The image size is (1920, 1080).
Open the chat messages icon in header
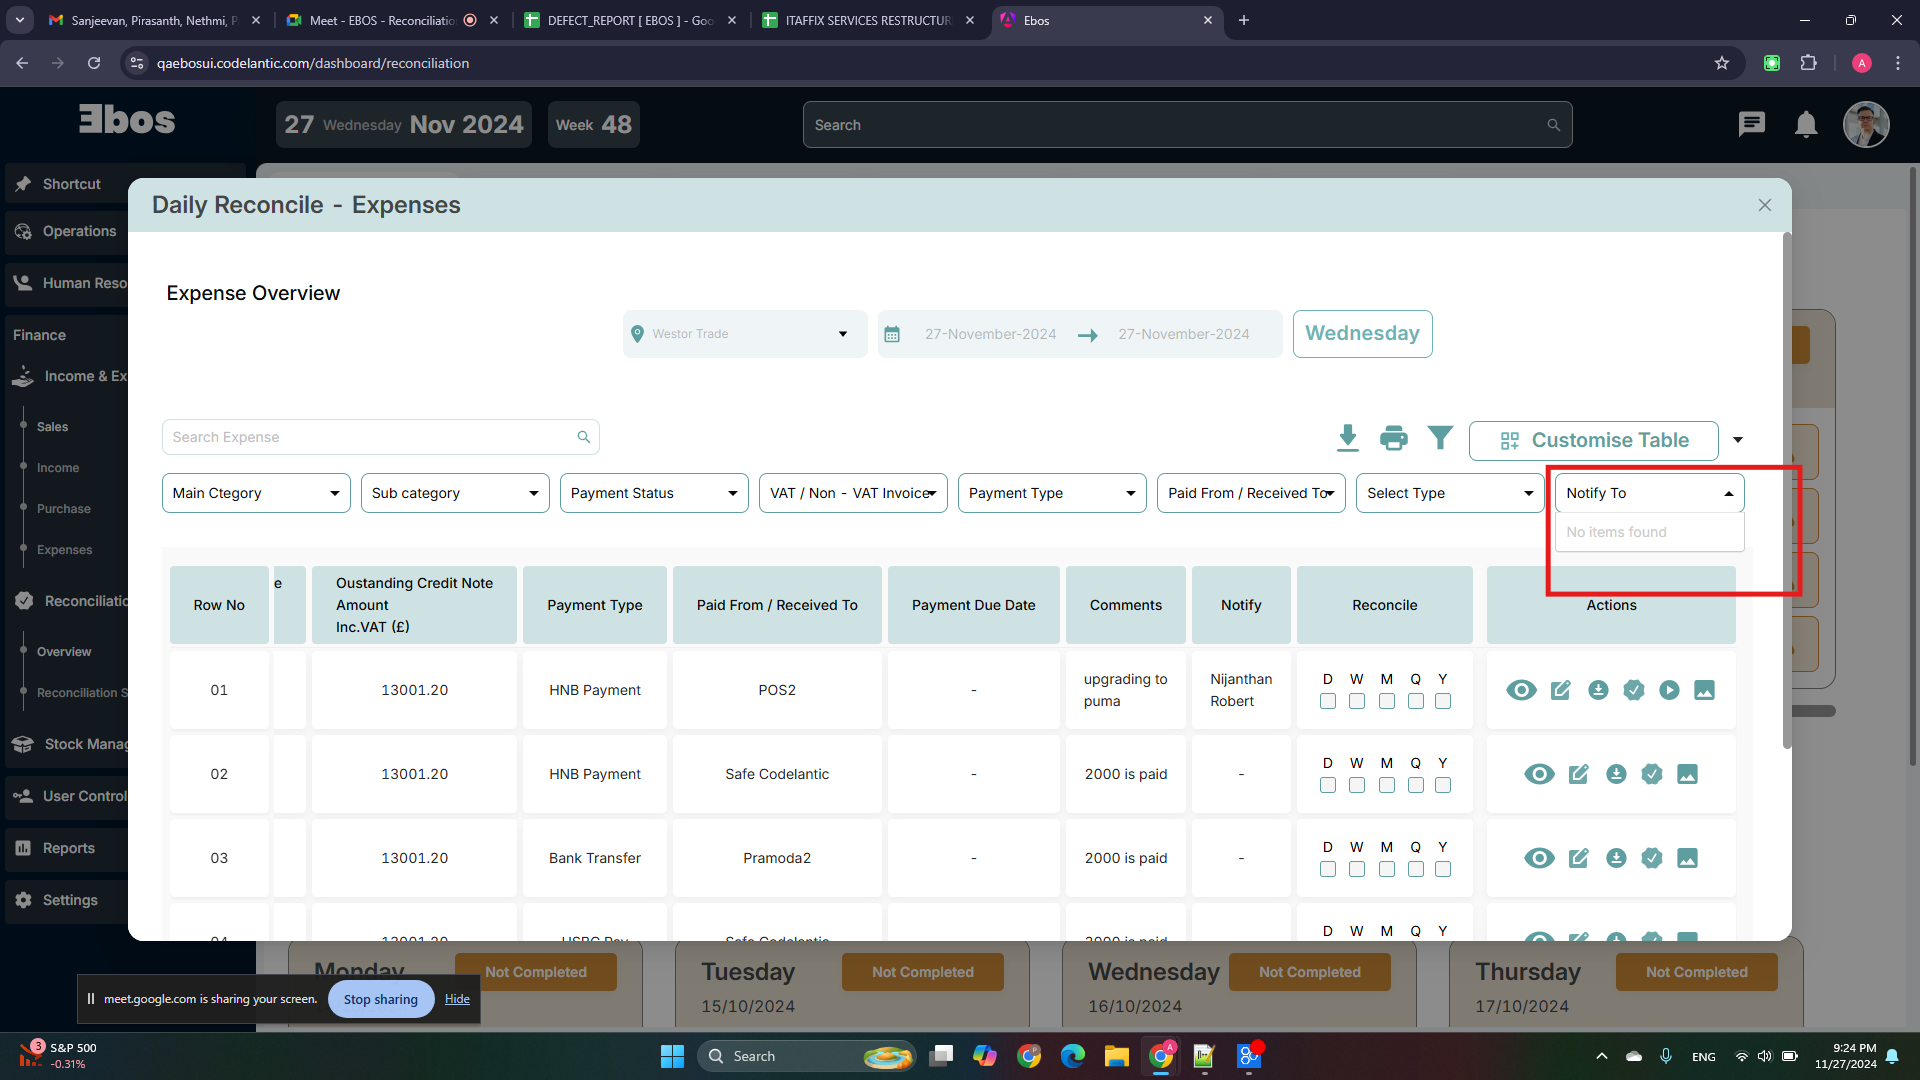coord(1751,125)
